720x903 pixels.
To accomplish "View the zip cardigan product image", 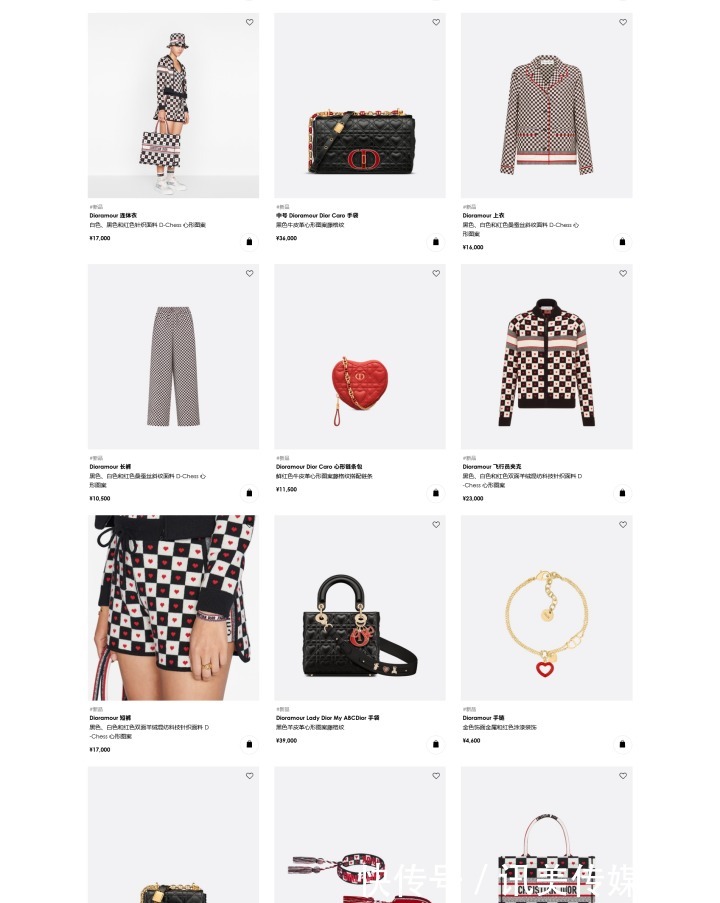I will [x=547, y=356].
